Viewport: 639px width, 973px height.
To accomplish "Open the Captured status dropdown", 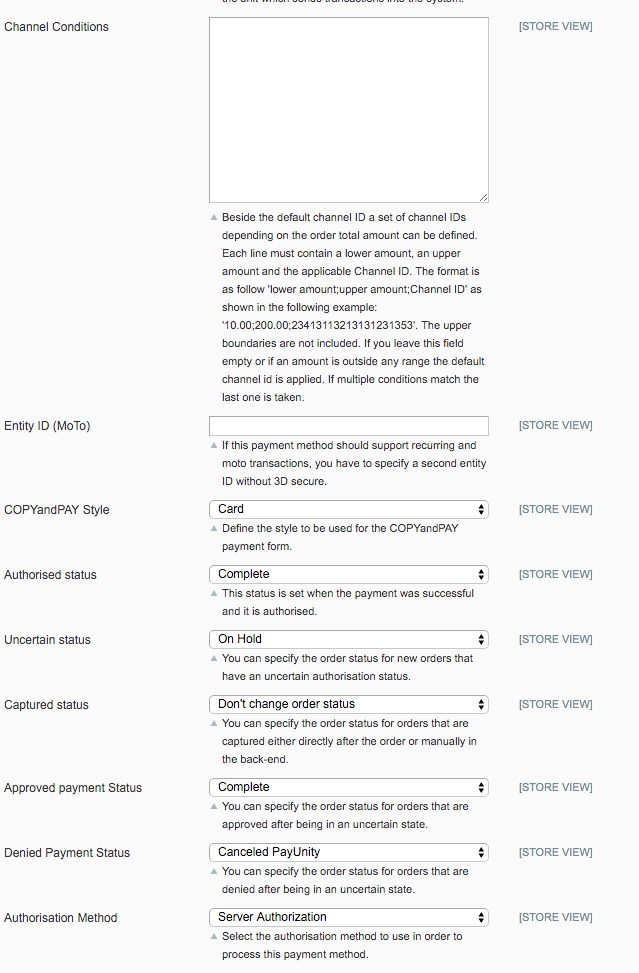I will 348,704.
